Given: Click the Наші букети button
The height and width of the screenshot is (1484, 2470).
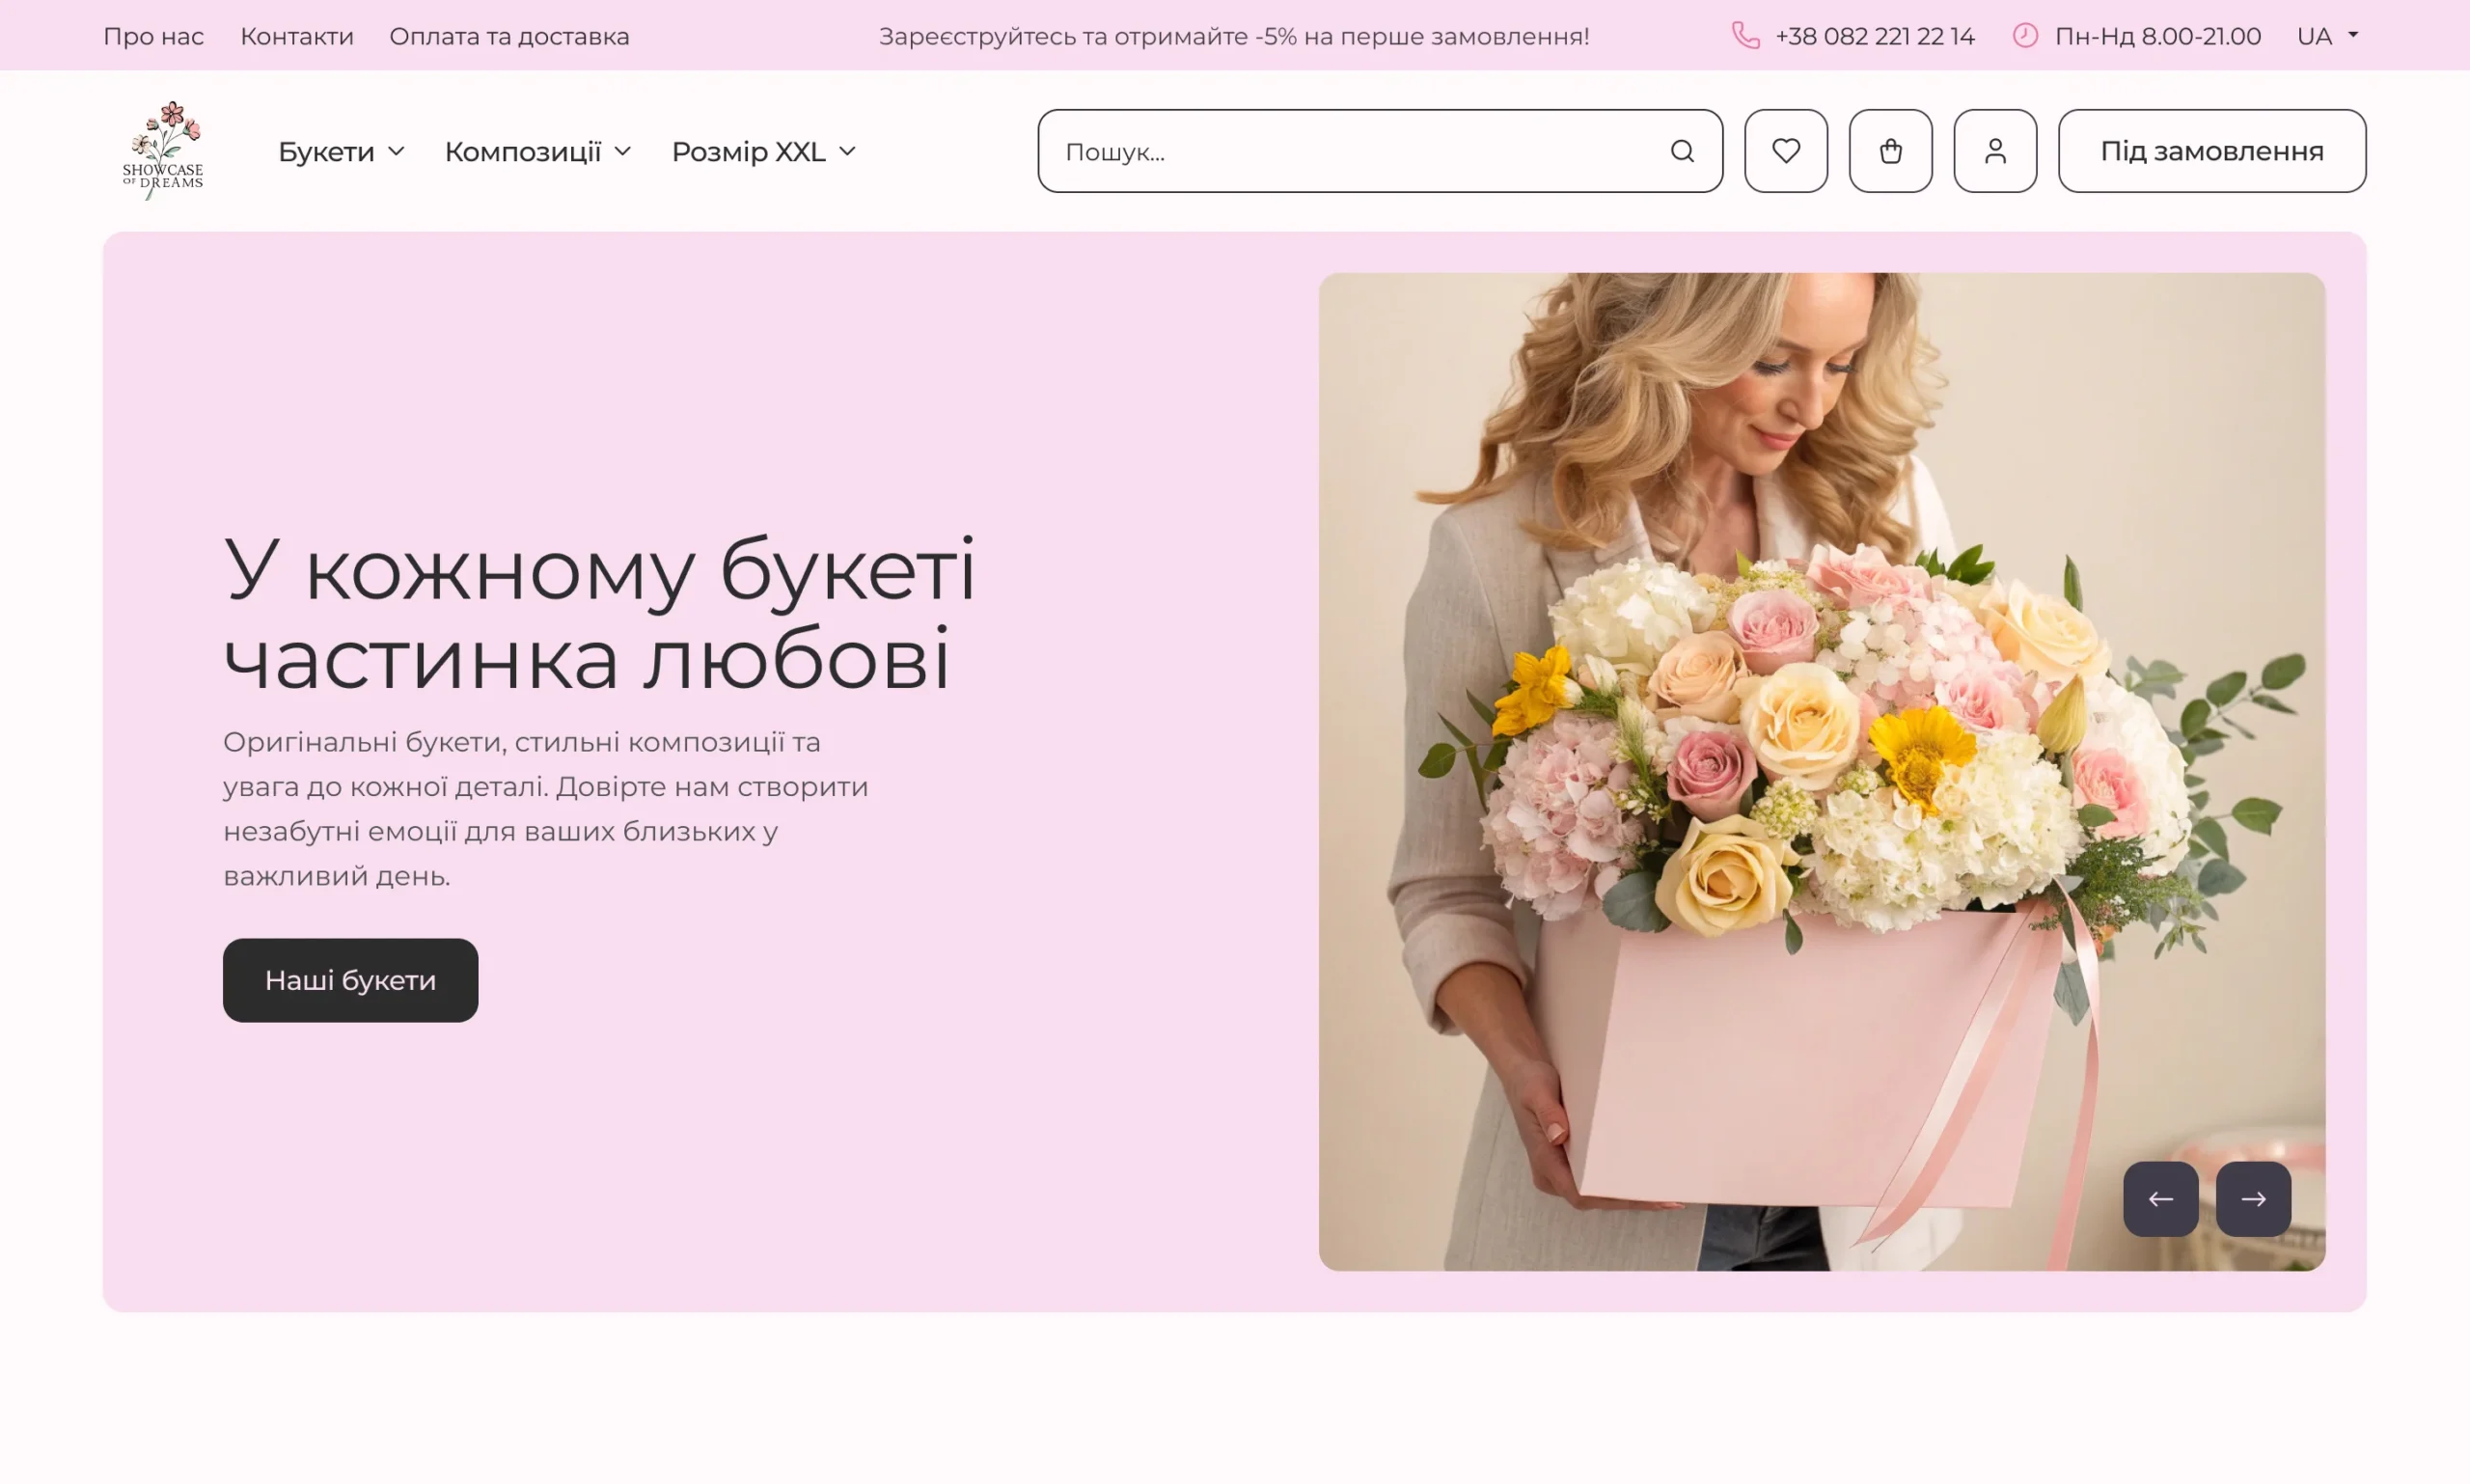Looking at the screenshot, I should click(x=351, y=980).
